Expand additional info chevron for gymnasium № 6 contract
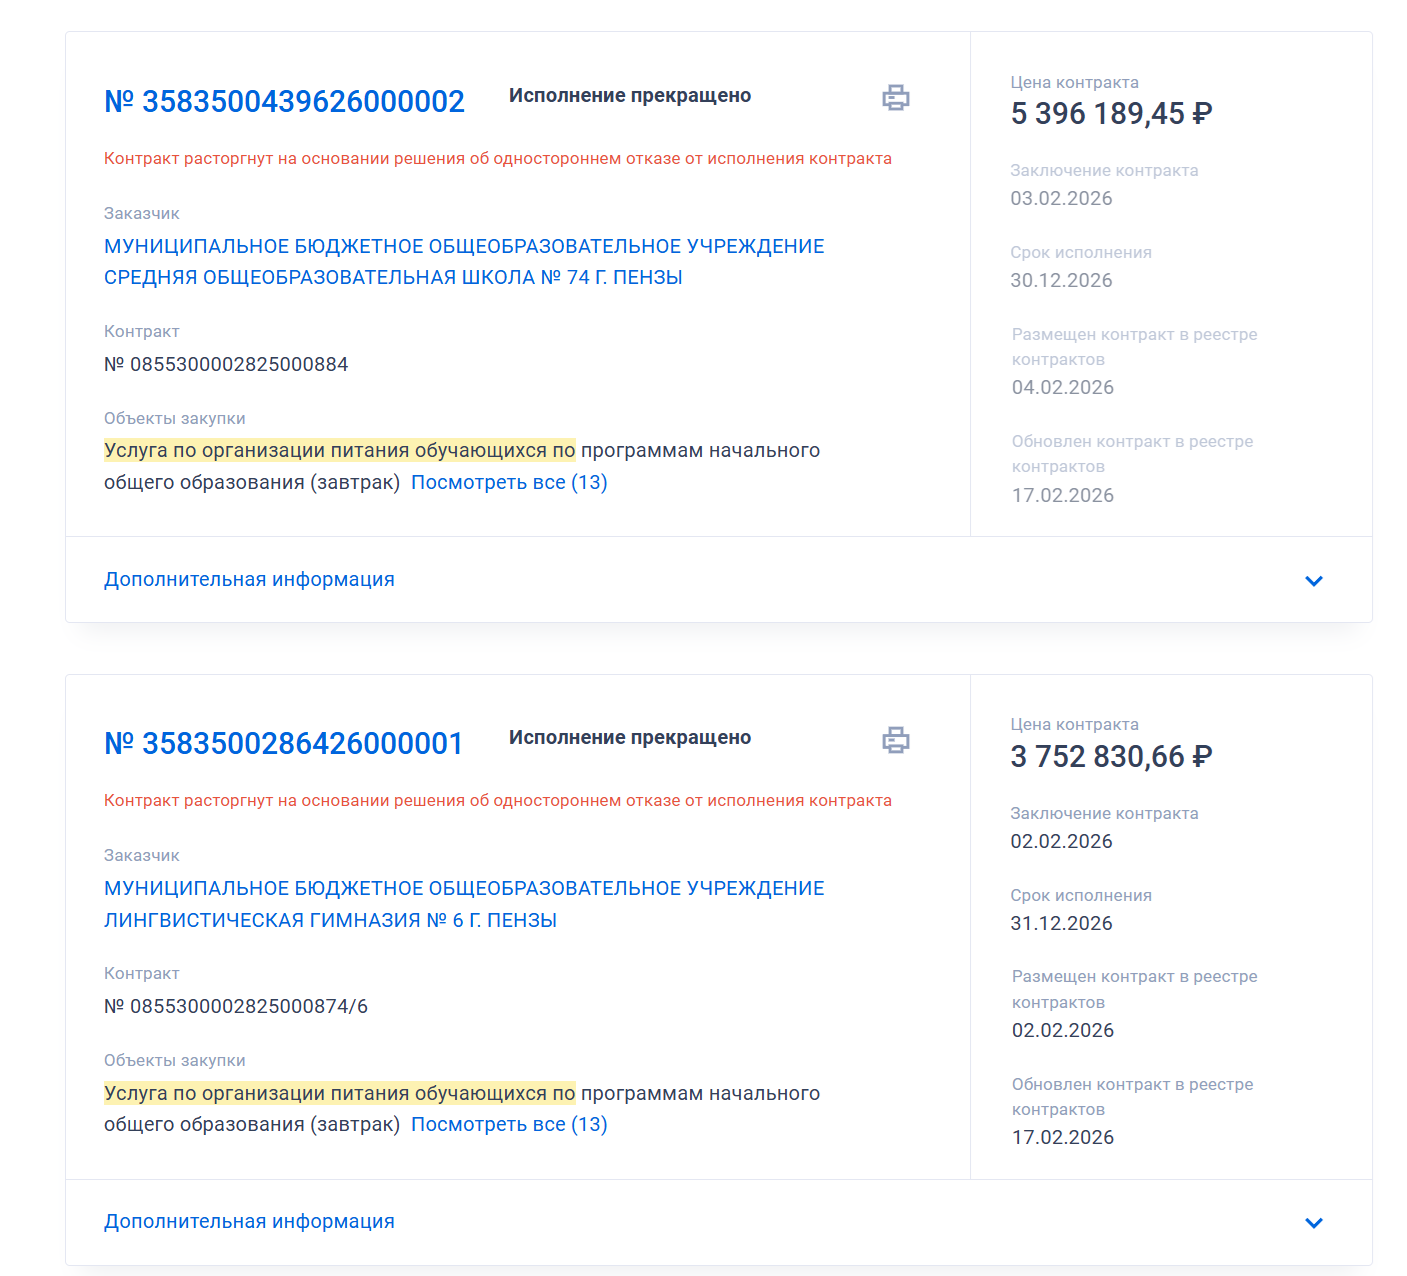The width and height of the screenshot is (1407, 1276). pos(1313,1223)
